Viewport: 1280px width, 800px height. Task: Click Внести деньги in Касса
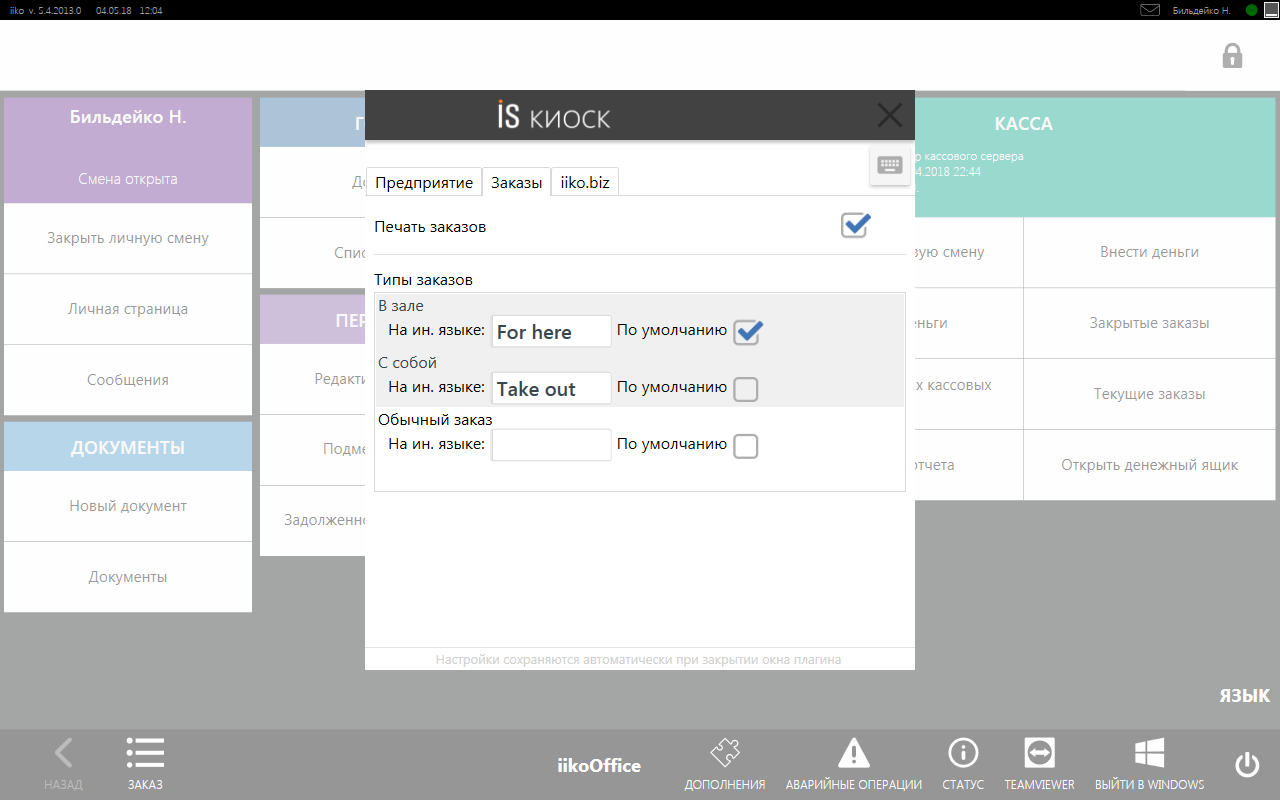tap(1149, 252)
